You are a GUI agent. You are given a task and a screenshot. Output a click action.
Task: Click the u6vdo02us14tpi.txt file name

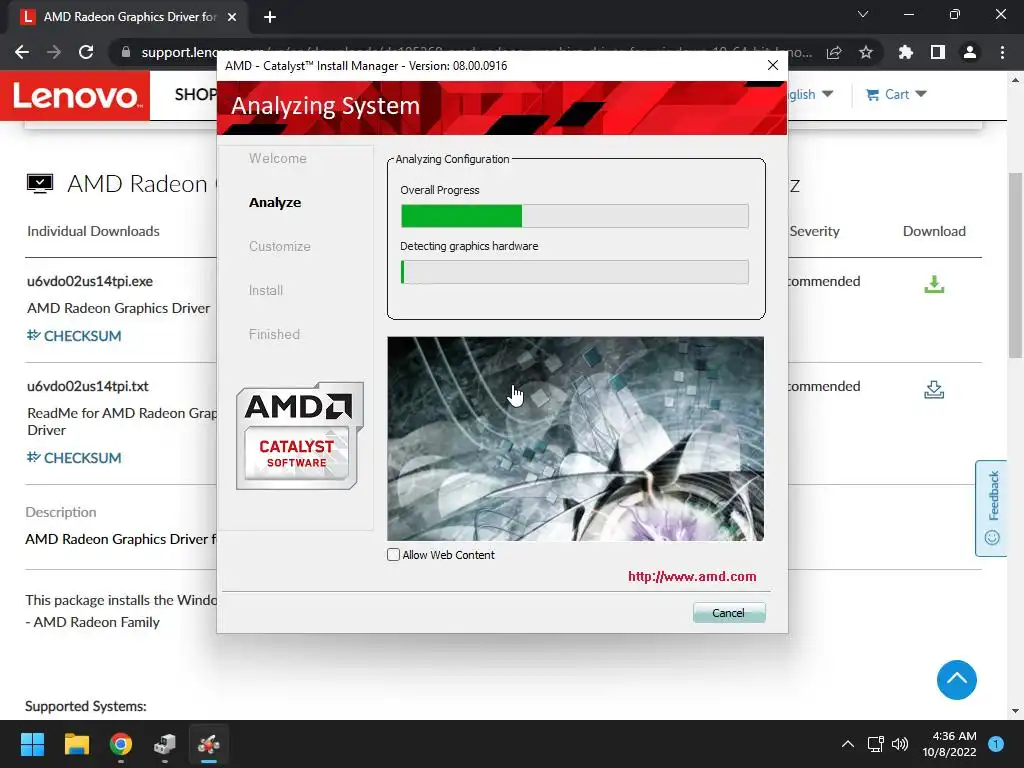[x=88, y=387]
